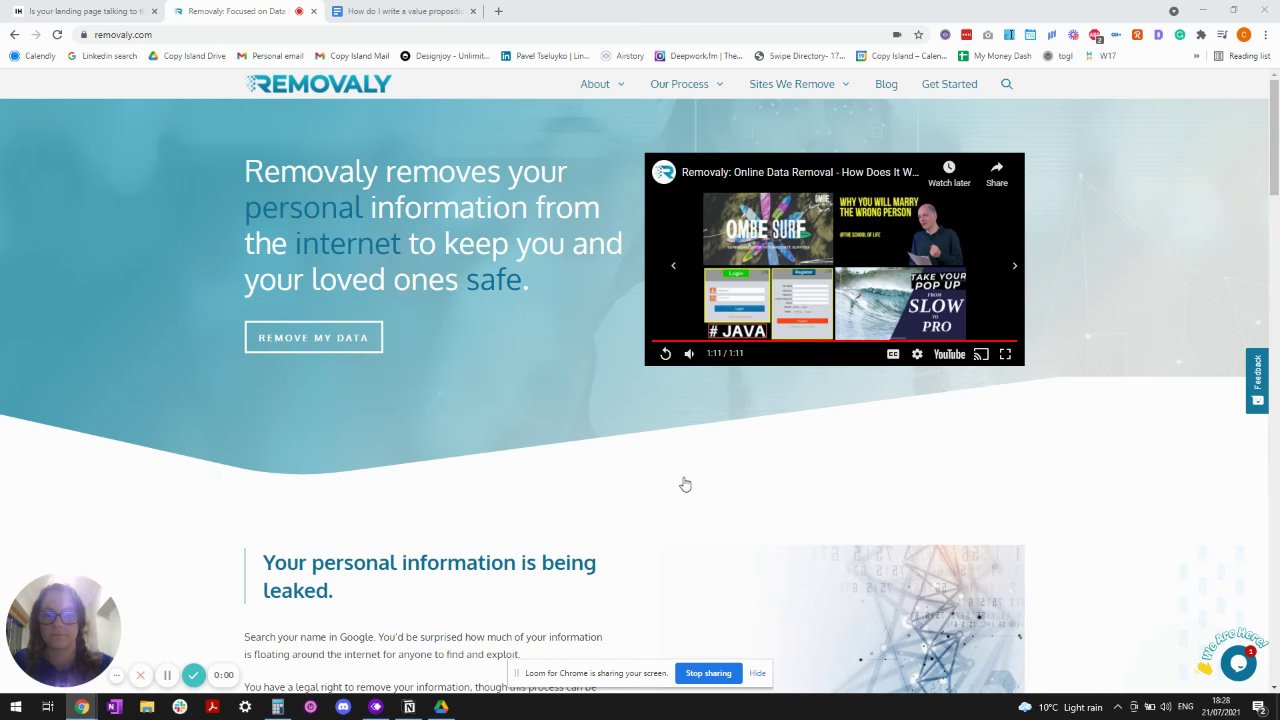This screenshot has width=1280, height=720.
Task: Replay the YouTube video
Action: [665, 354]
